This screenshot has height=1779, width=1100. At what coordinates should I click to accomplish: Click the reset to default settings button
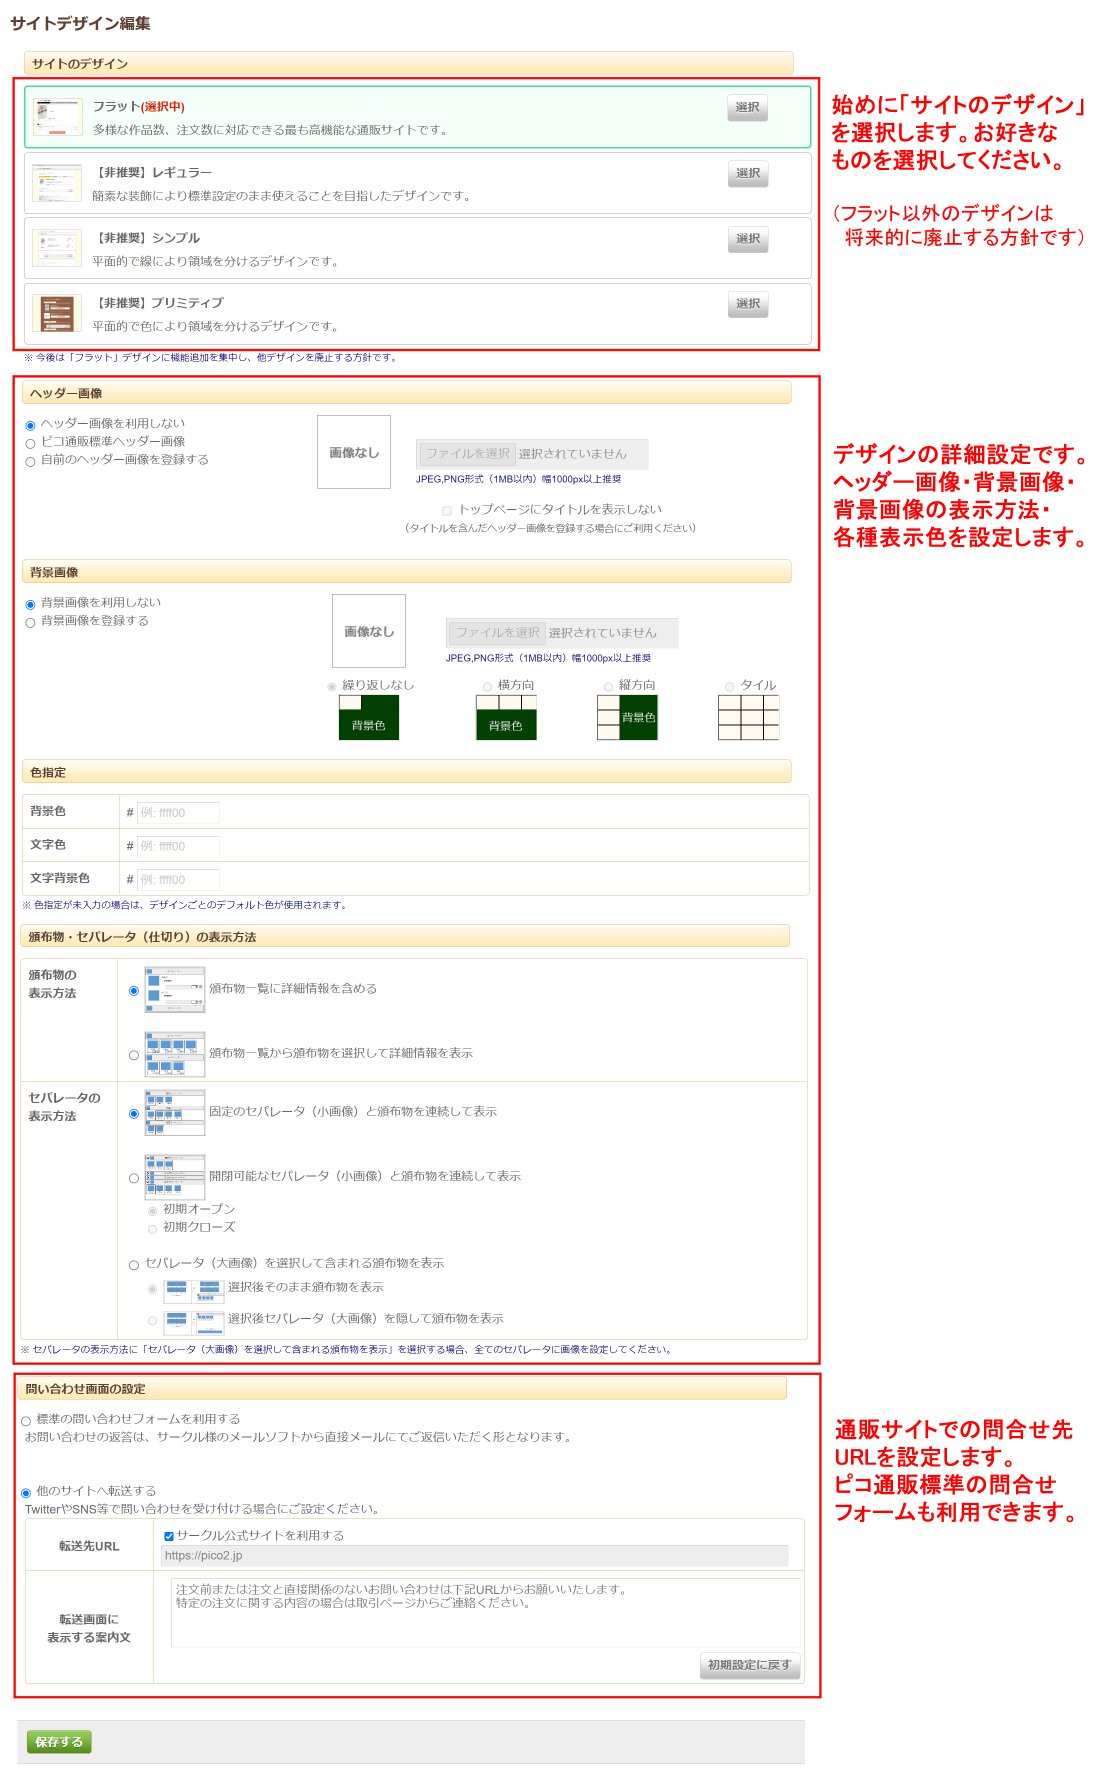(x=749, y=1665)
